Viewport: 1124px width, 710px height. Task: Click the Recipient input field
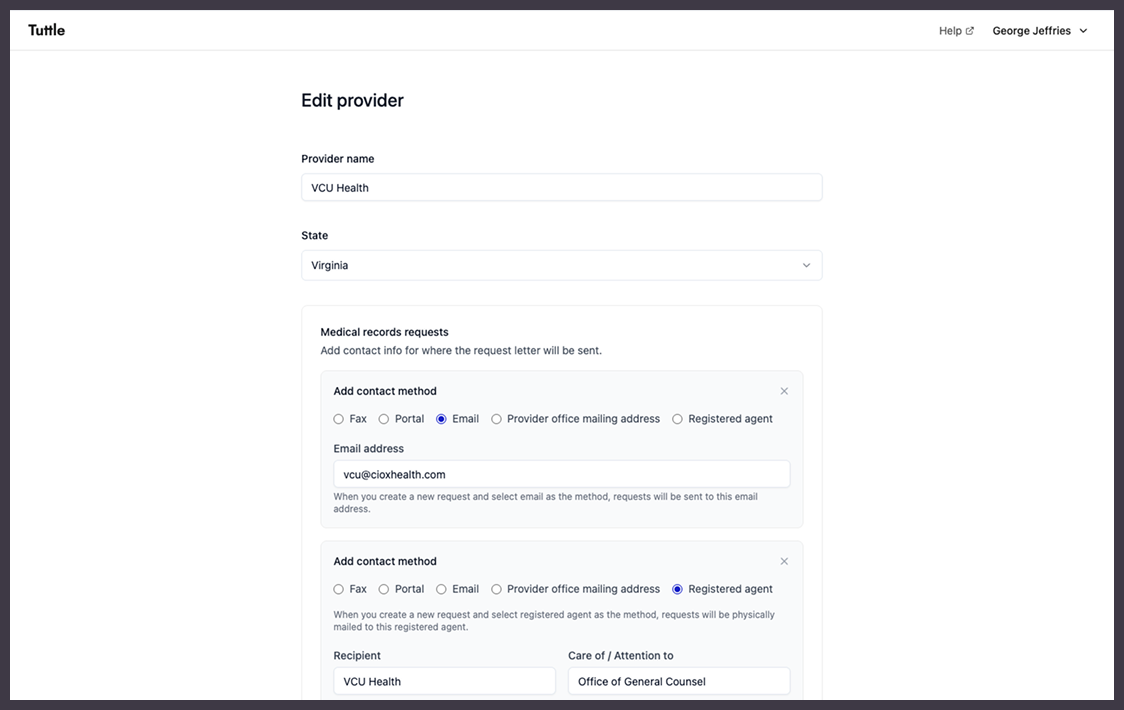click(x=444, y=682)
